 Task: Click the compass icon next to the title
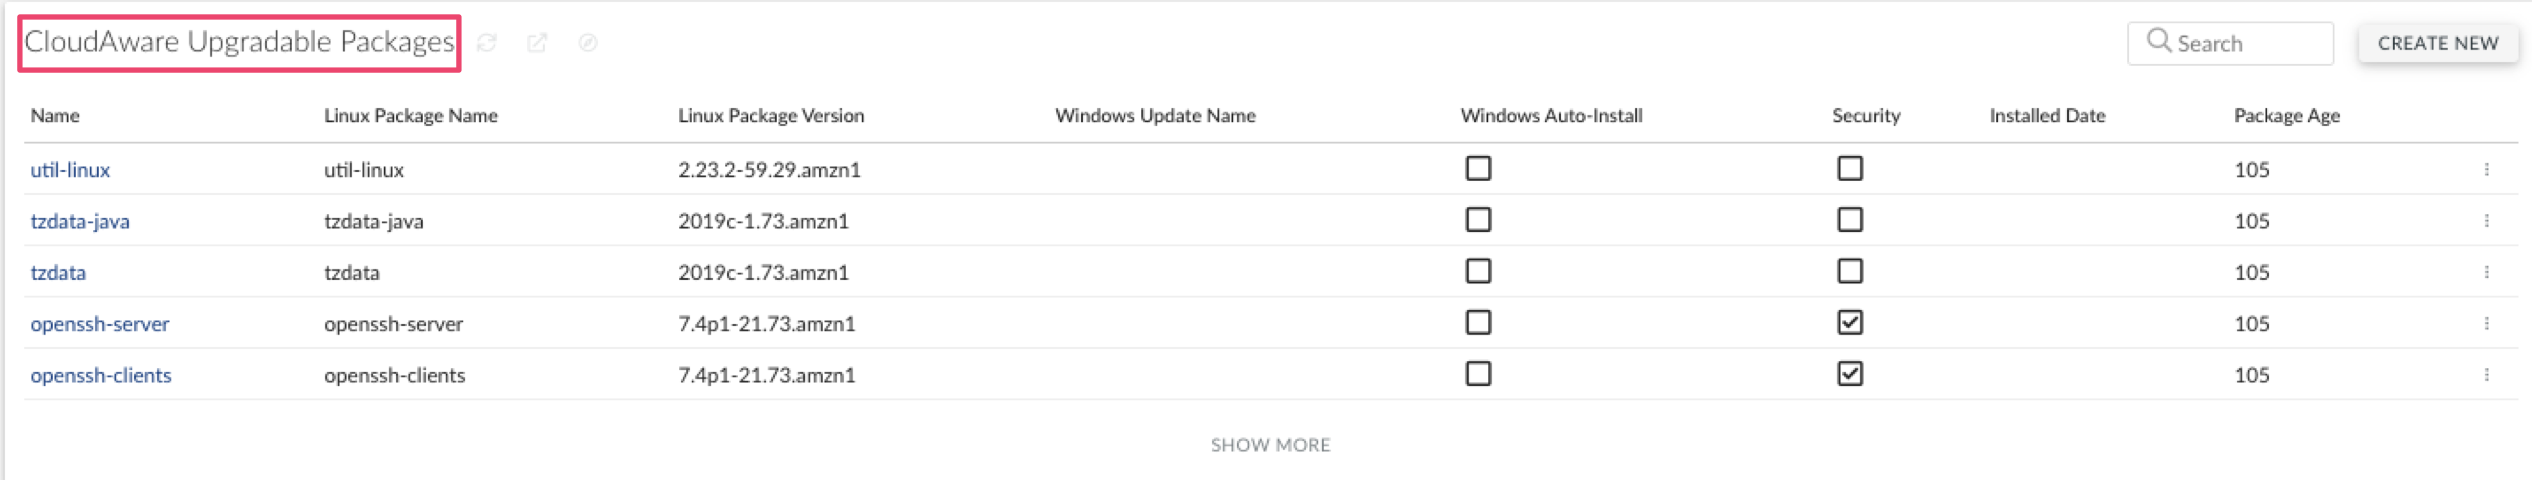point(588,43)
